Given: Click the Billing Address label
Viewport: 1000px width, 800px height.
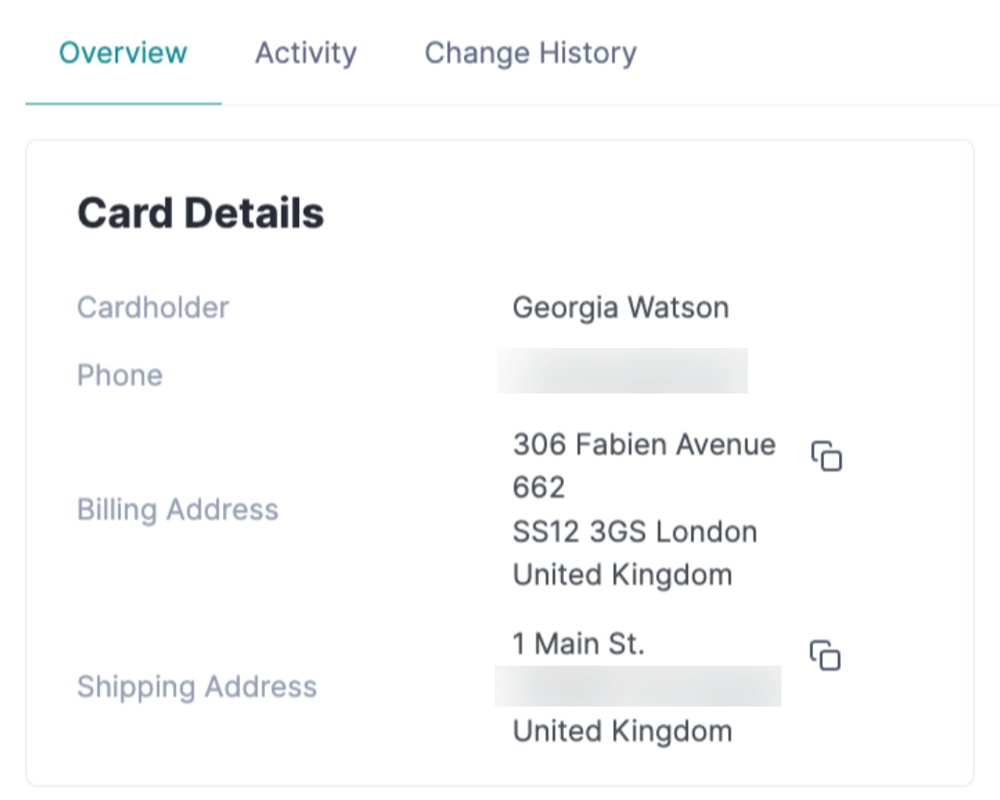Looking at the screenshot, I should pyautogui.click(x=178, y=510).
